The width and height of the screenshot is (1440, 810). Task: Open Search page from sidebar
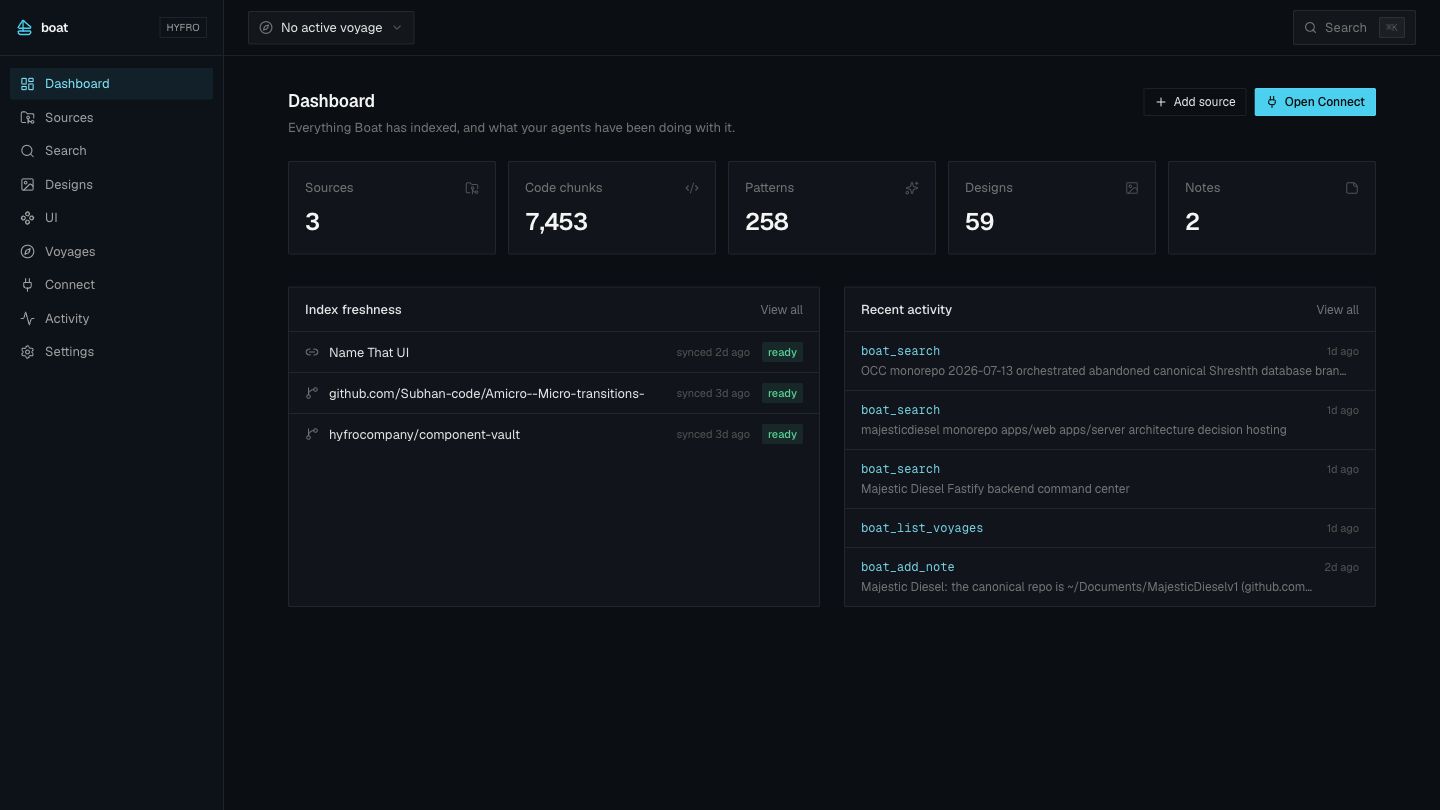click(x=111, y=151)
